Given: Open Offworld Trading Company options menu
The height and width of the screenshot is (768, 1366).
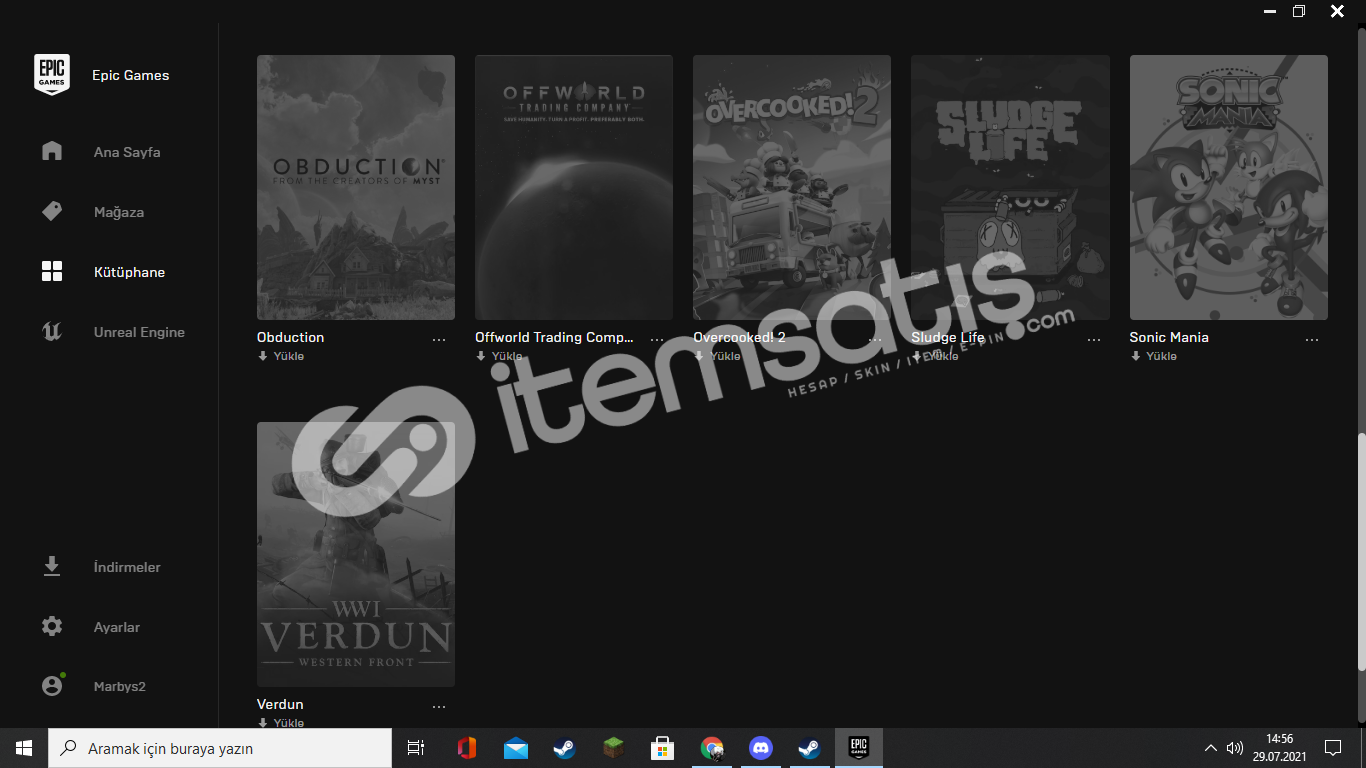Looking at the screenshot, I should tap(657, 340).
